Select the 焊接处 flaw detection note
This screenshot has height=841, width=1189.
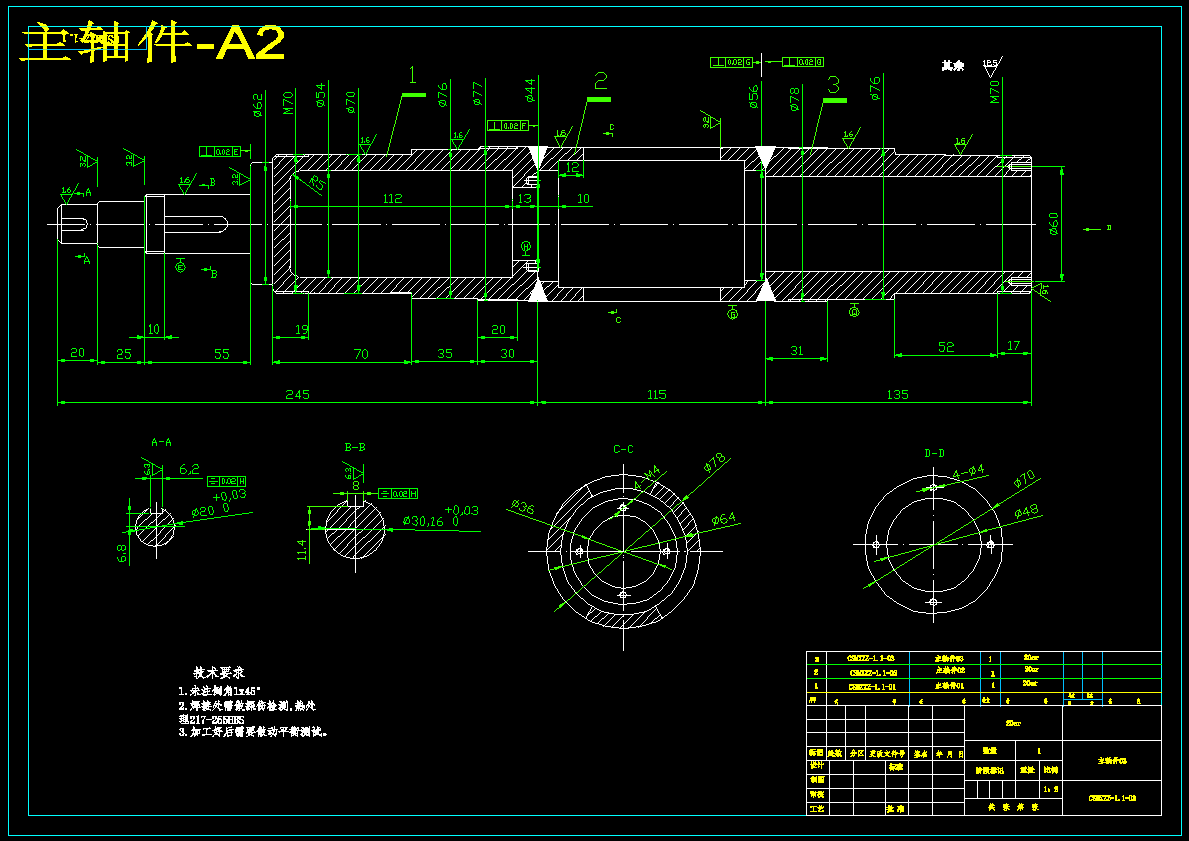(247, 712)
